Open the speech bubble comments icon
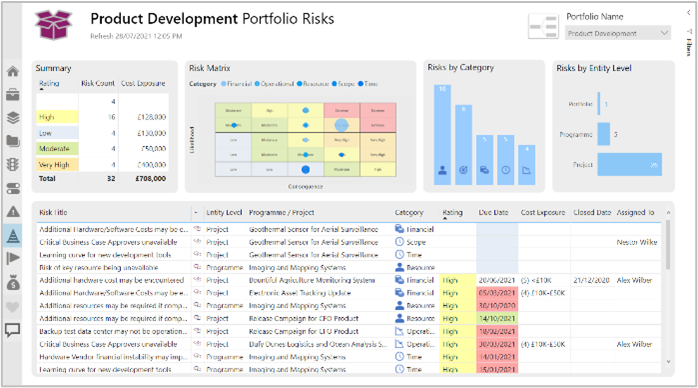 coord(13,330)
